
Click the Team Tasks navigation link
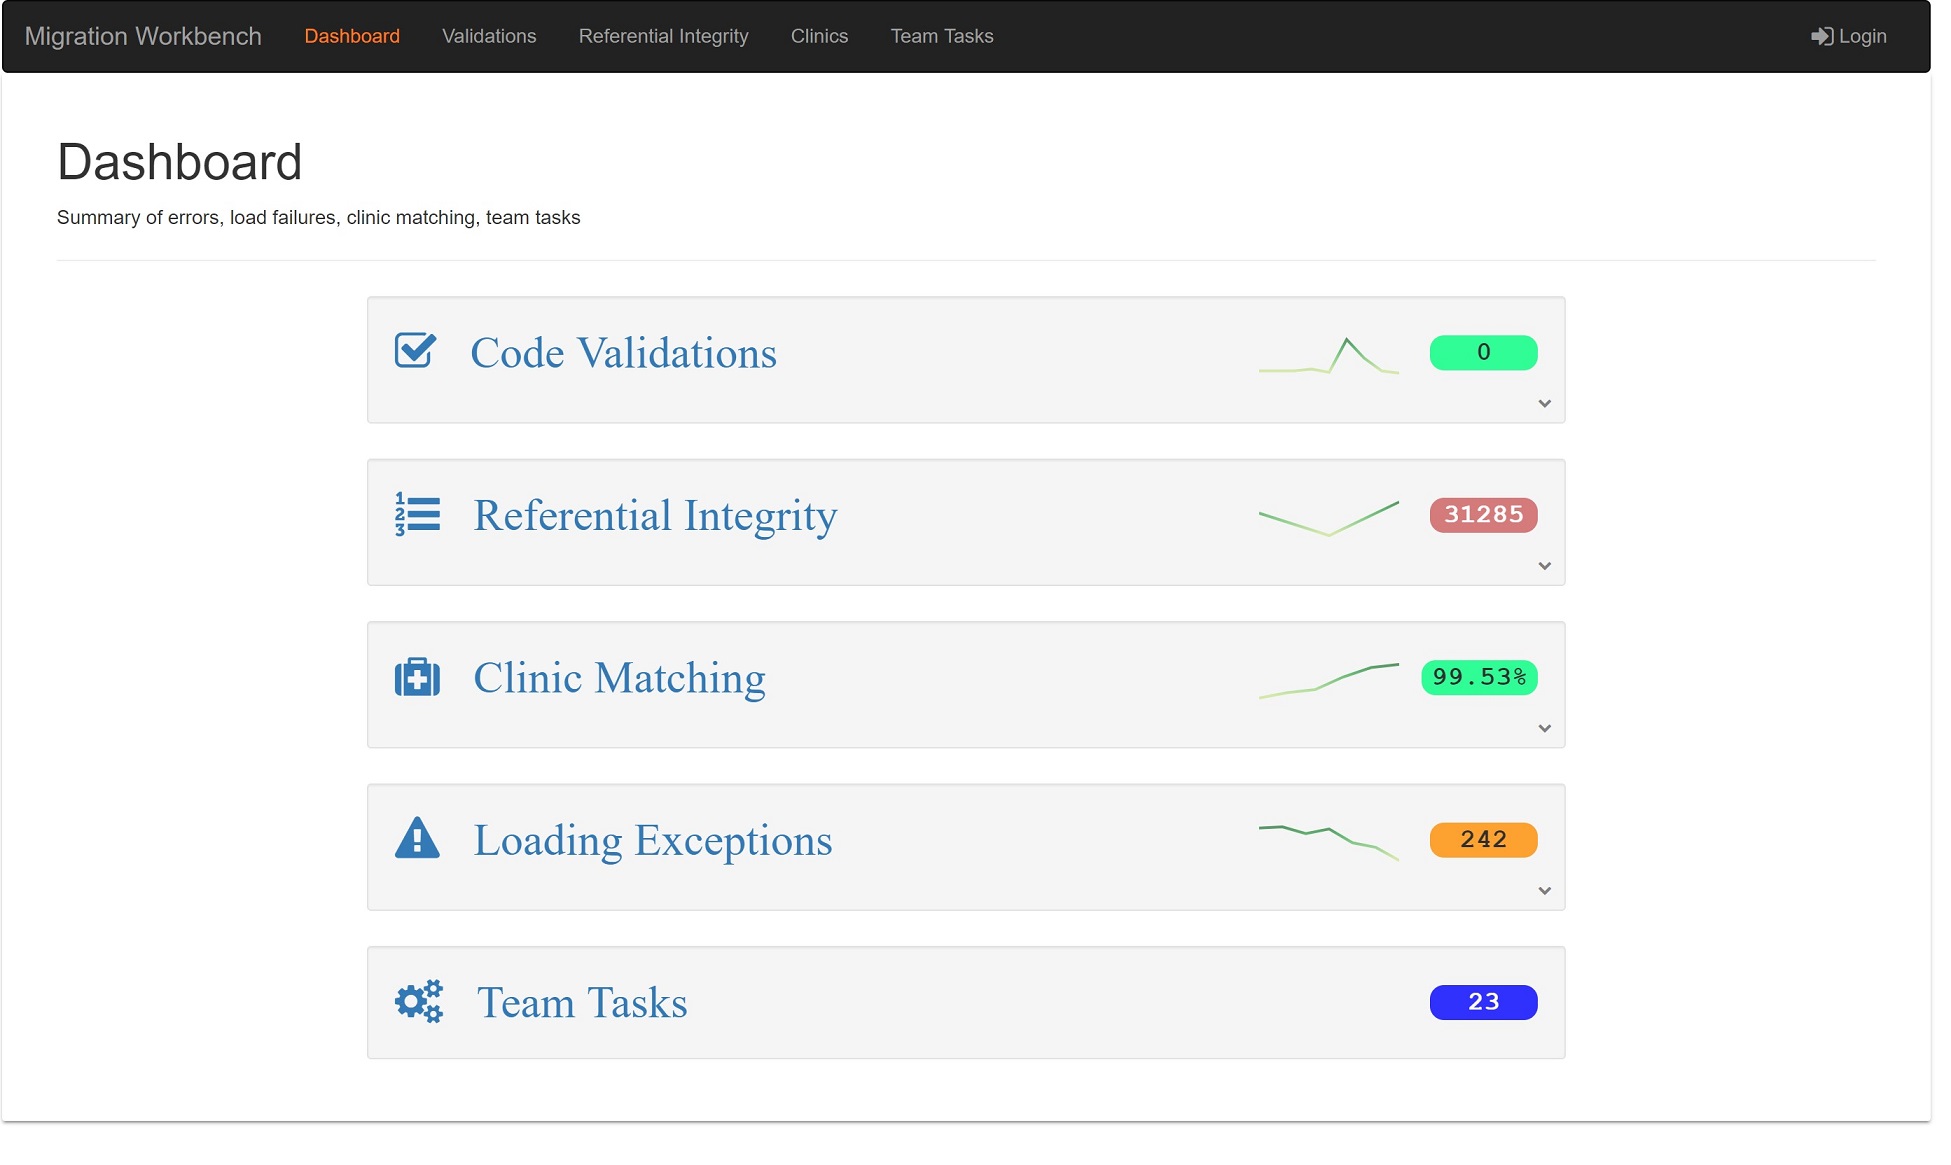(x=942, y=36)
